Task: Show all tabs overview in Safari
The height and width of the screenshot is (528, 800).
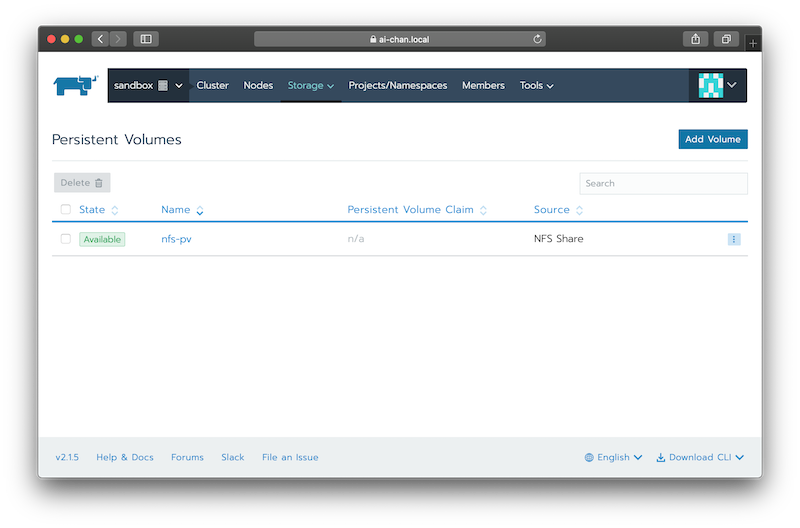Action: [726, 39]
